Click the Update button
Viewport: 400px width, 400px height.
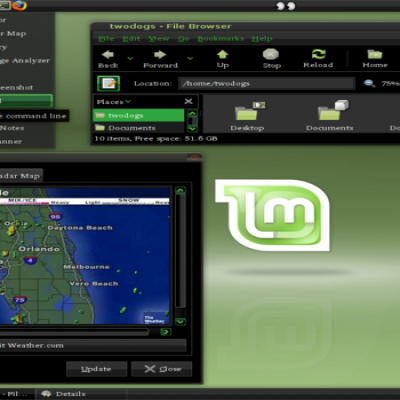(96, 369)
